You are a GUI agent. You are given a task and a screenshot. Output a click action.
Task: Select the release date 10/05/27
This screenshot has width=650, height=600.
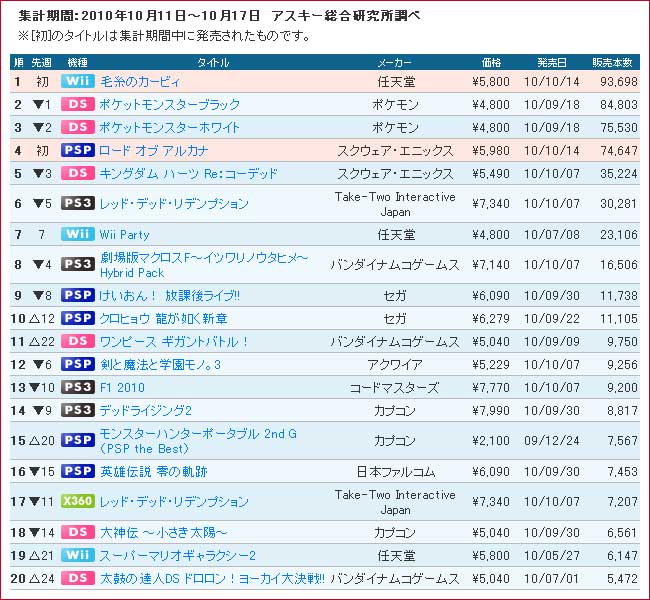(x=552, y=556)
